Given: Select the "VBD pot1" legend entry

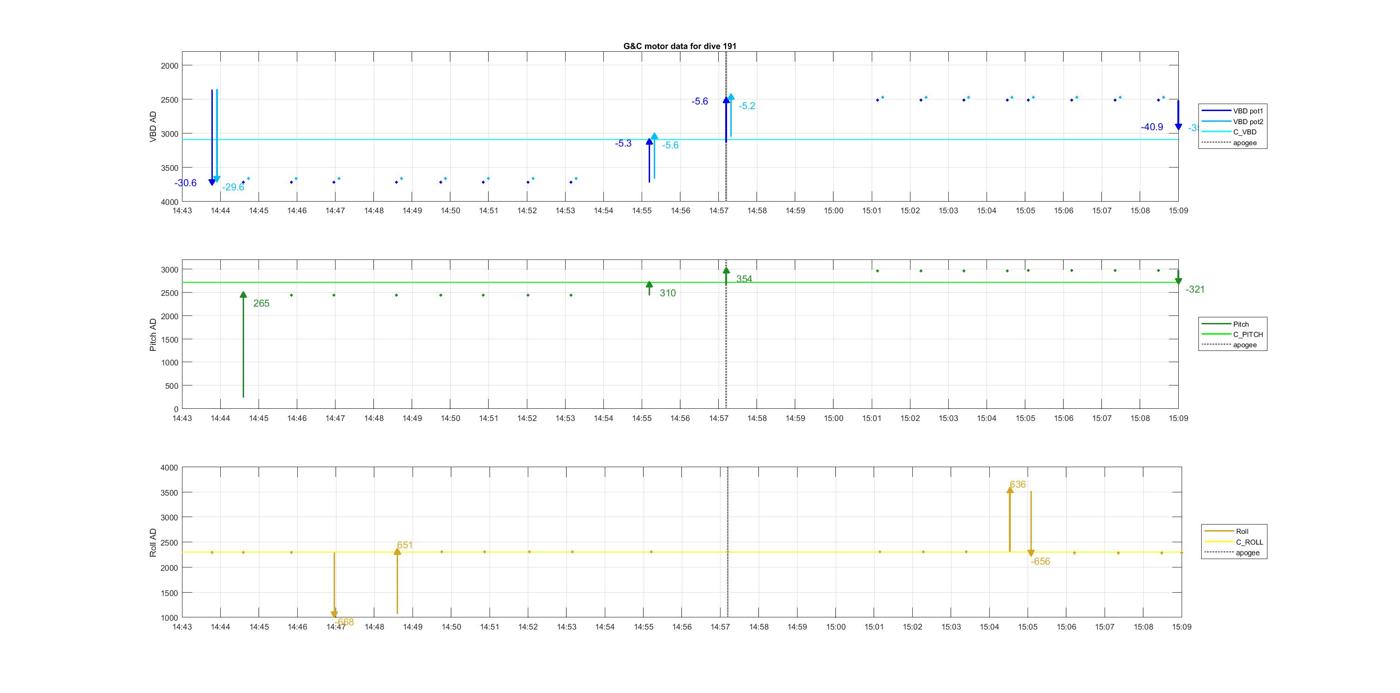Looking at the screenshot, I should point(1233,110).
